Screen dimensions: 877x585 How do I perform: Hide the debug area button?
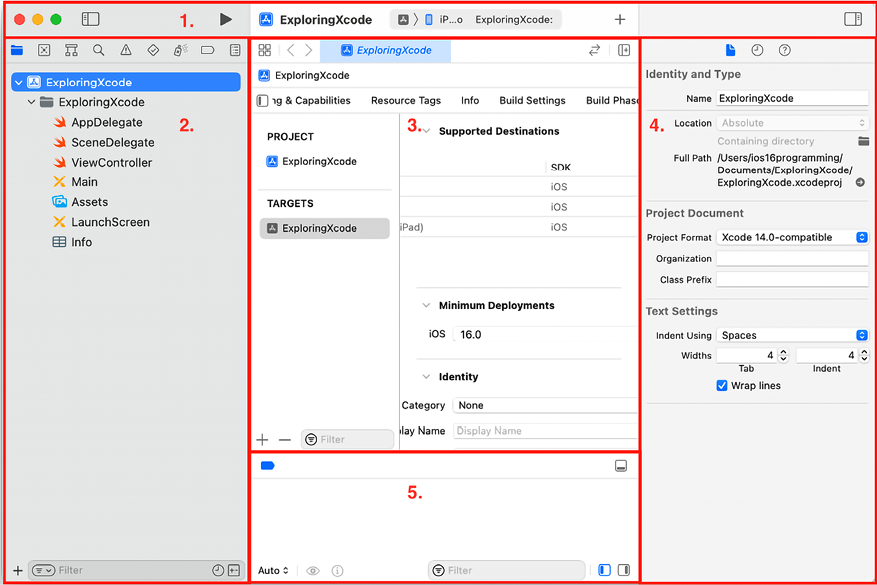click(x=621, y=466)
